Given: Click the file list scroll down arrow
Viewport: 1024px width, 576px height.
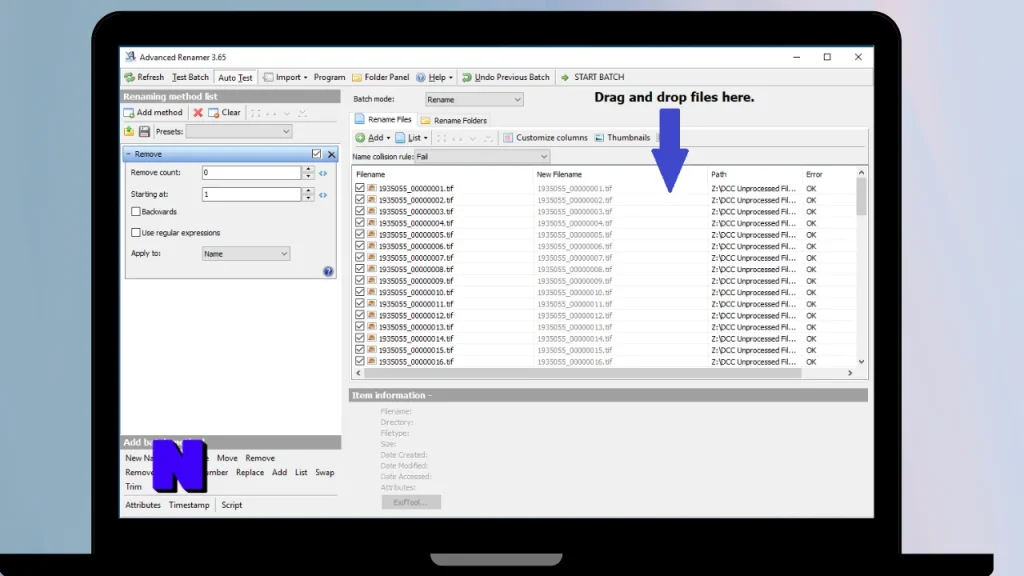Looking at the screenshot, I should tap(861, 362).
